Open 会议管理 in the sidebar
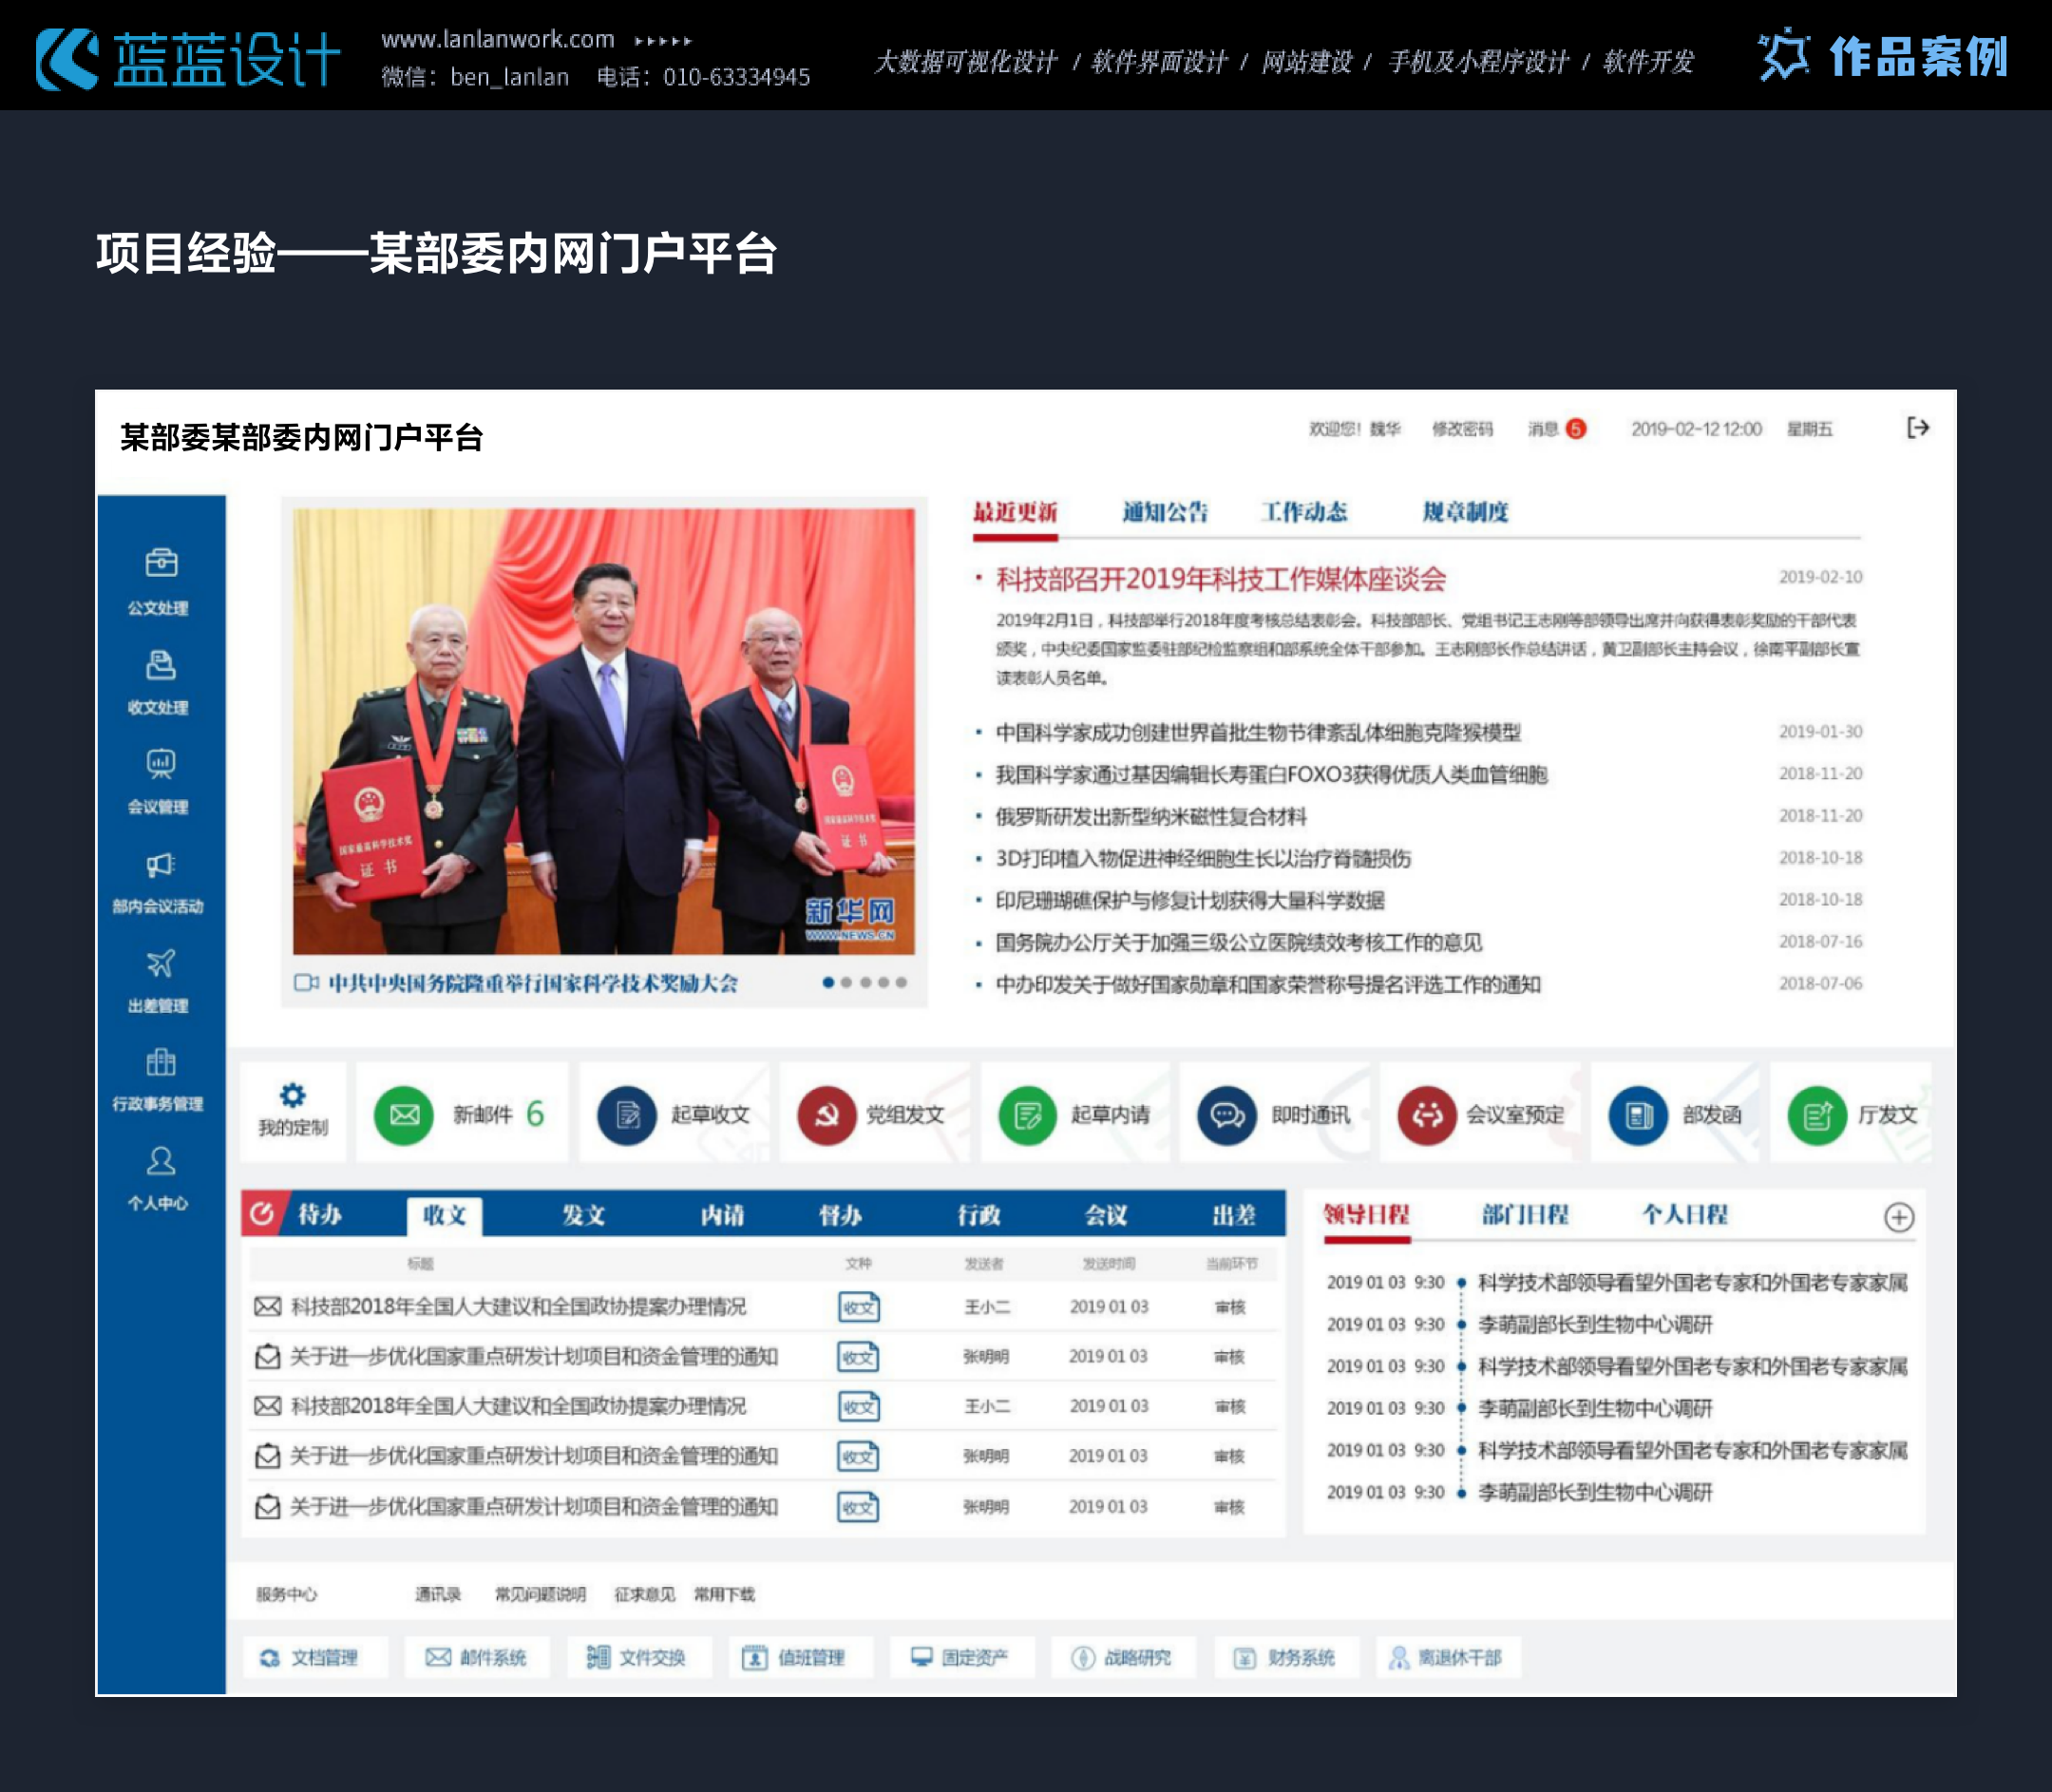Image resolution: width=2052 pixels, height=1792 pixels. [x=160, y=764]
